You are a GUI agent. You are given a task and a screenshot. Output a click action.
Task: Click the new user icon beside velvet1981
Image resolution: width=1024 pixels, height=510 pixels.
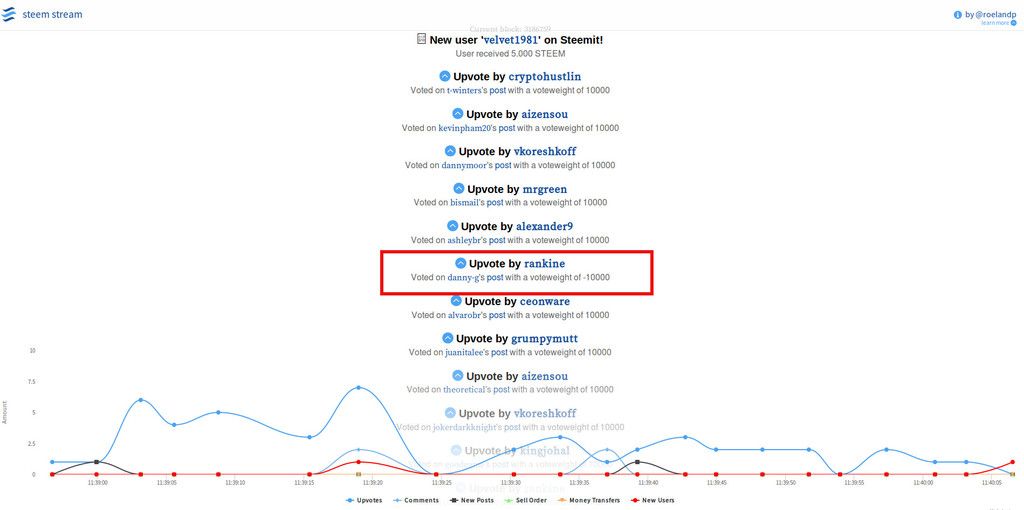(421, 39)
